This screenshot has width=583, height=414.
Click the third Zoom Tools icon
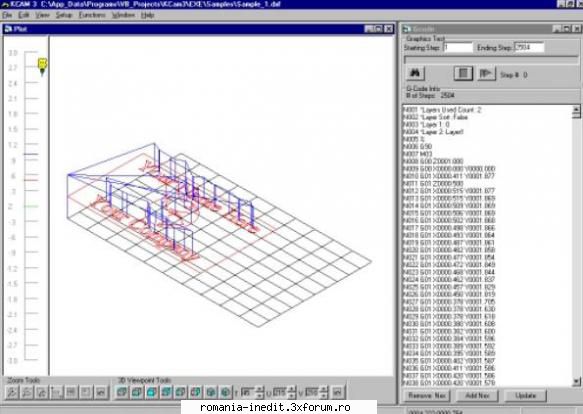(x=42, y=392)
